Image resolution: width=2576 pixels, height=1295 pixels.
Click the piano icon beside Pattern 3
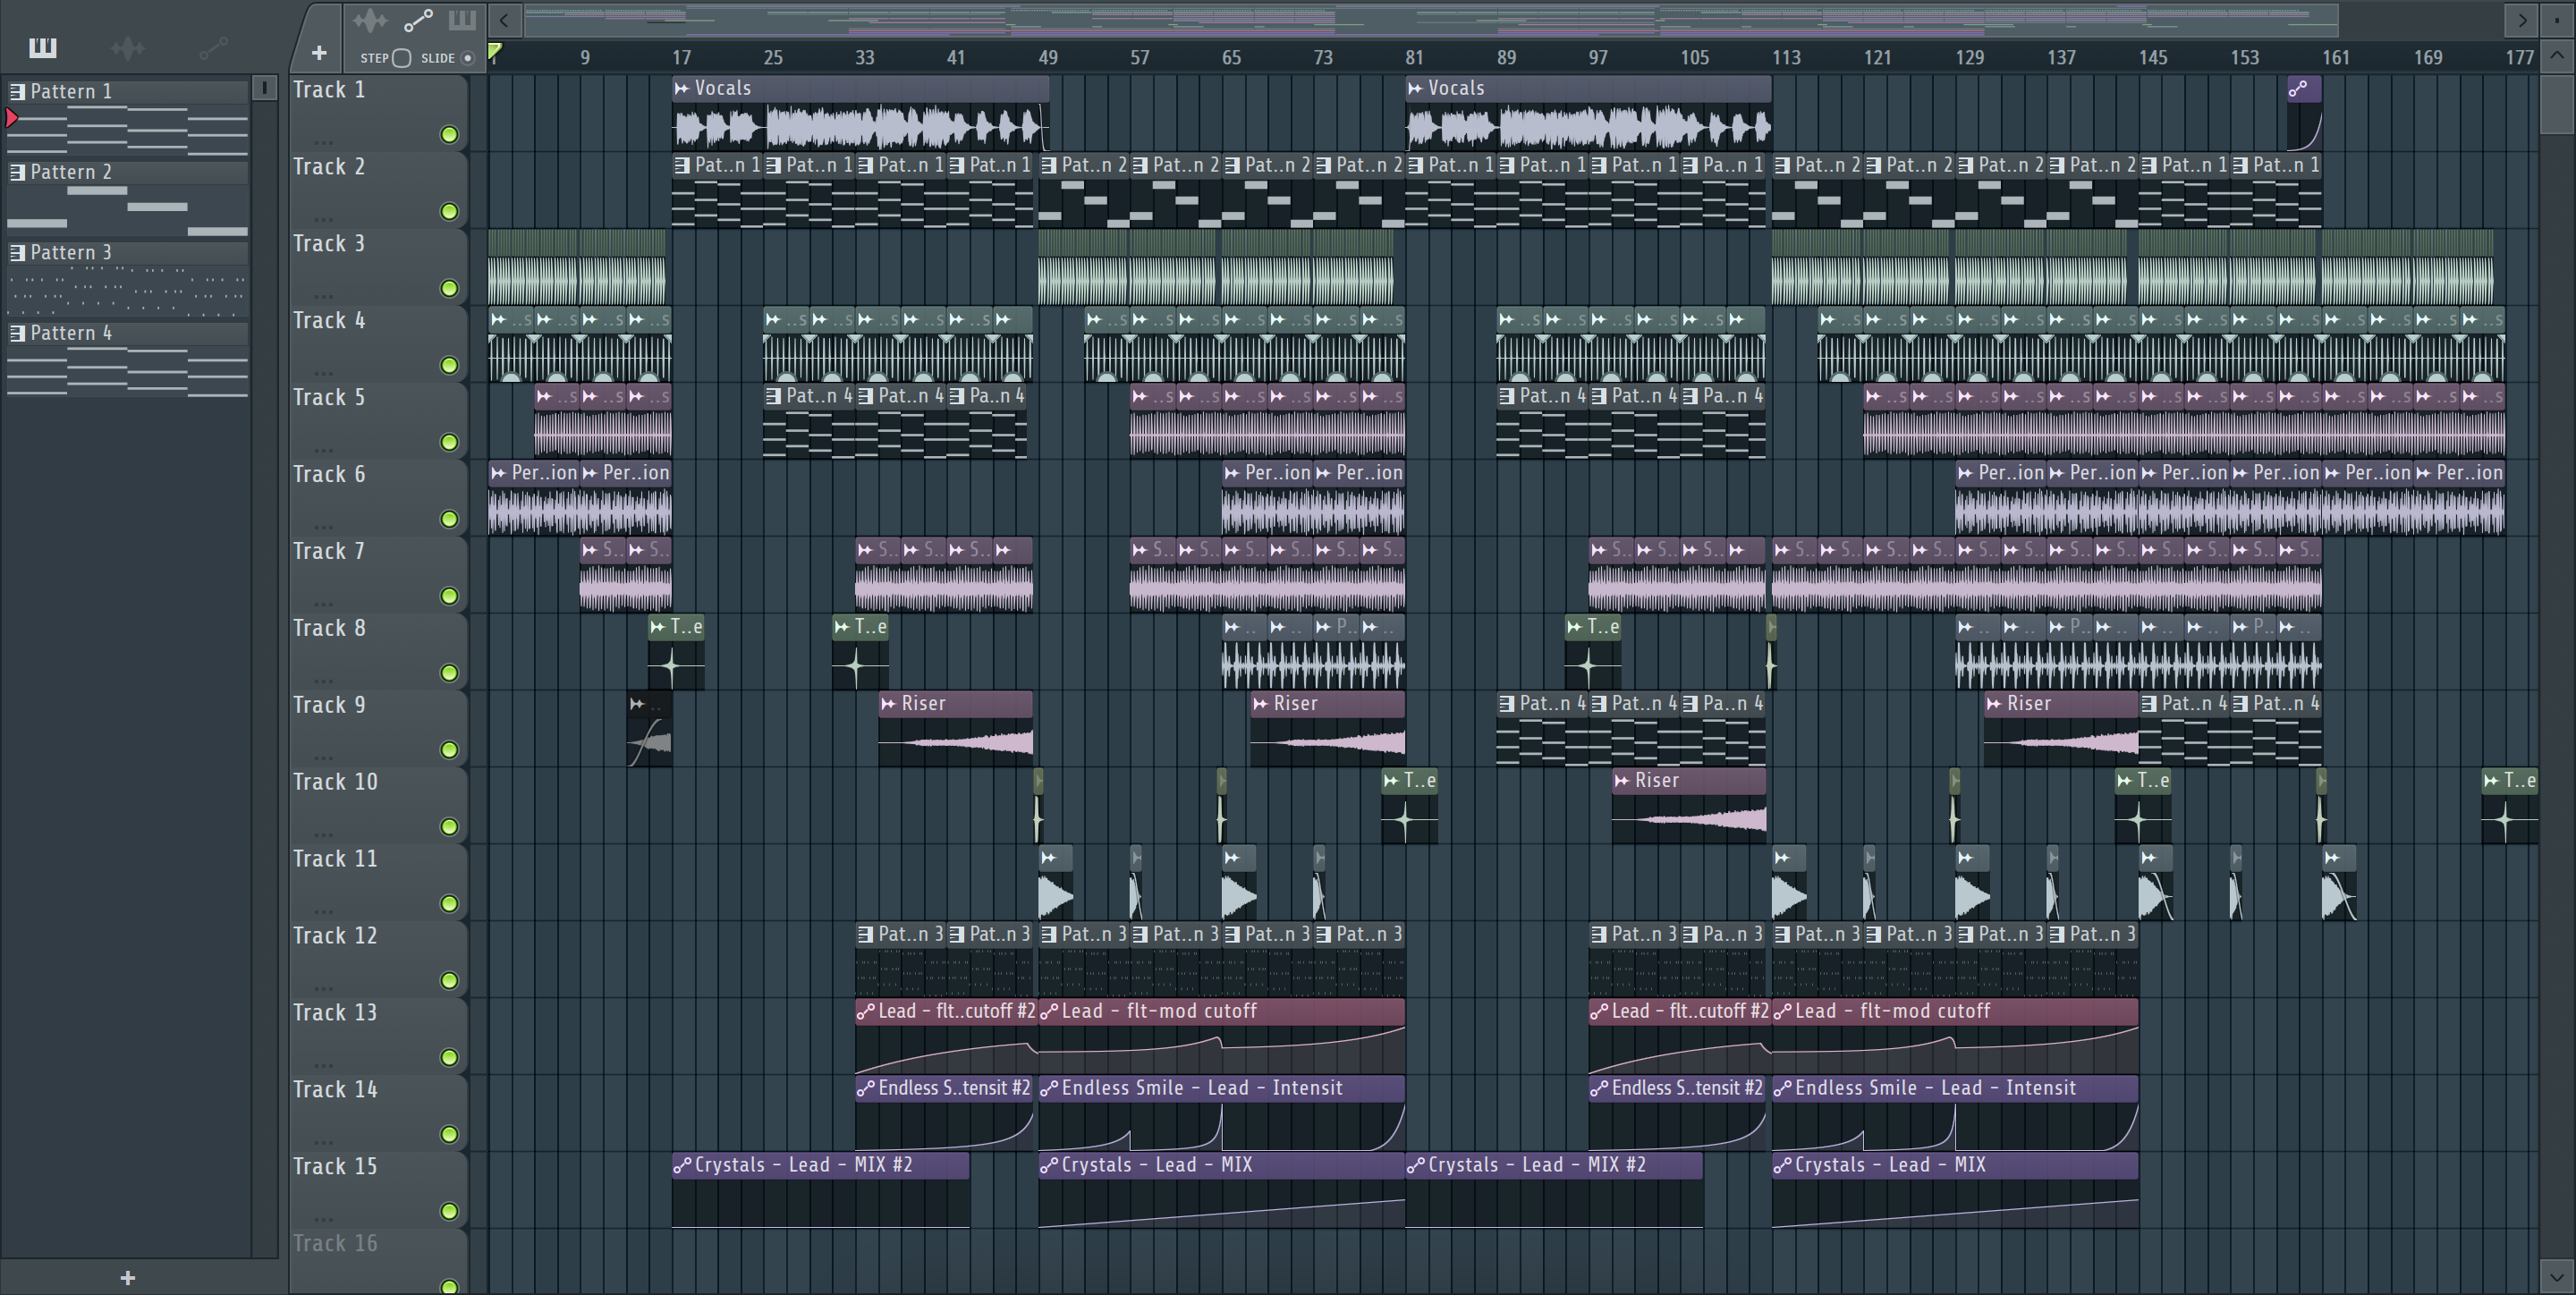point(17,253)
